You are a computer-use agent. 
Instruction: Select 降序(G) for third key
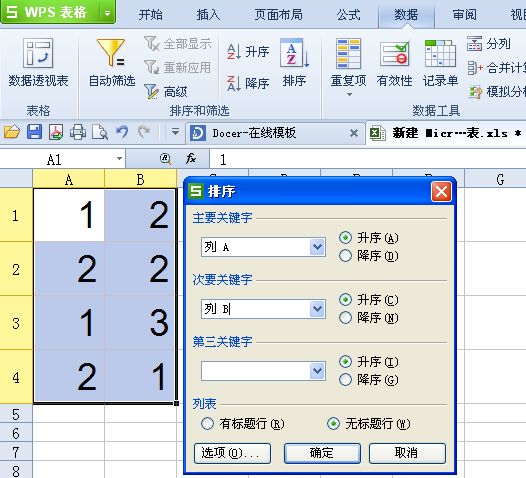coord(345,380)
